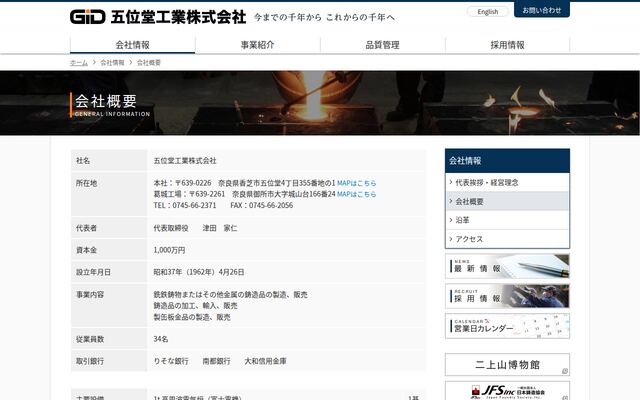Click the 資本金 row label
Viewport: 640px width, 400px height.
[87, 250]
